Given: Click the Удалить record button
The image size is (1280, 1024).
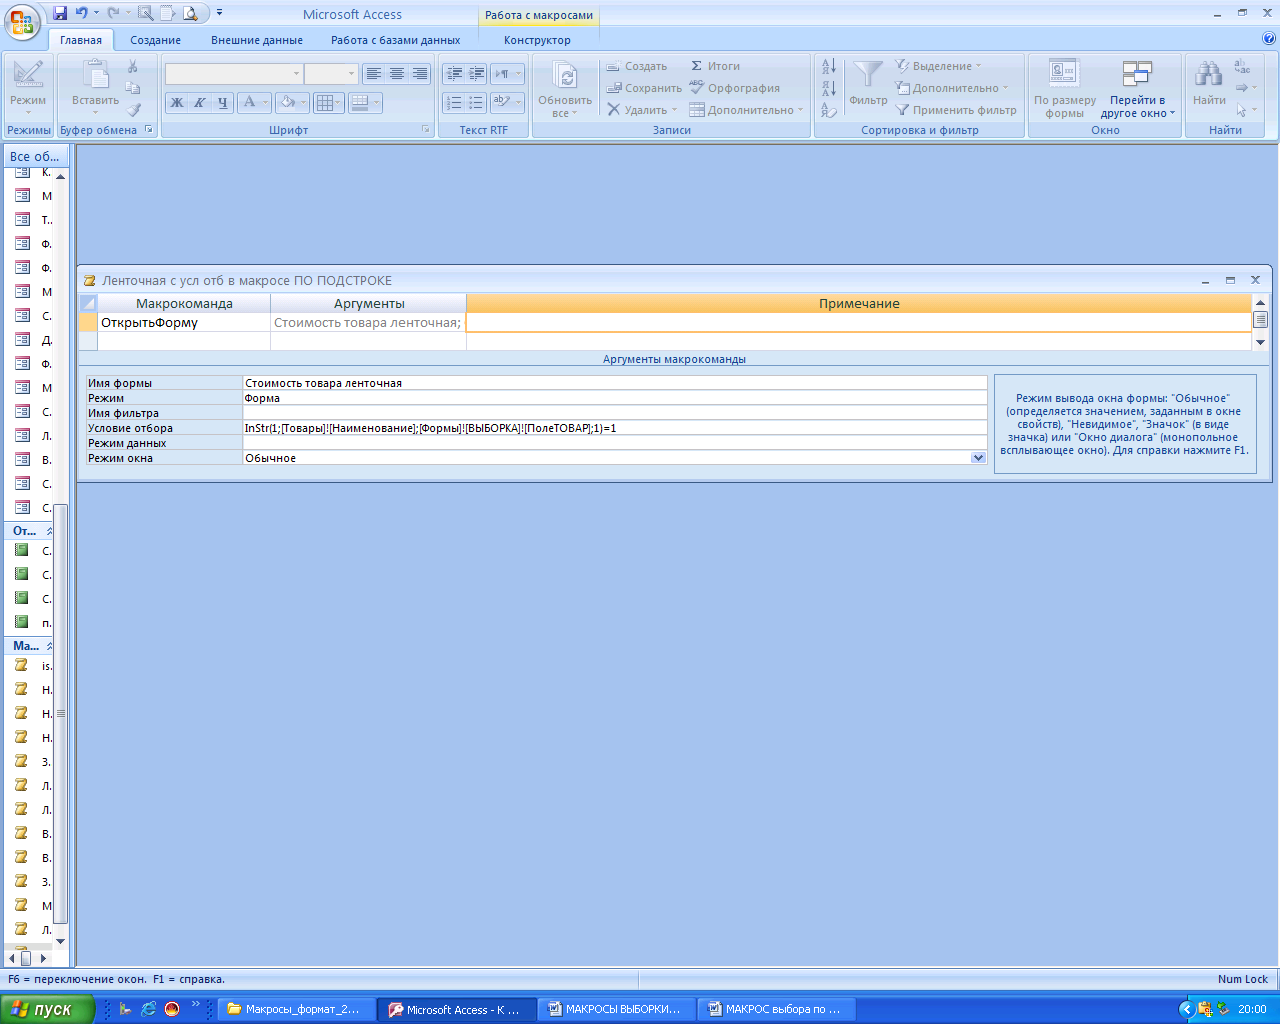Looking at the screenshot, I should pyautogui.click(x=642, y=110).
